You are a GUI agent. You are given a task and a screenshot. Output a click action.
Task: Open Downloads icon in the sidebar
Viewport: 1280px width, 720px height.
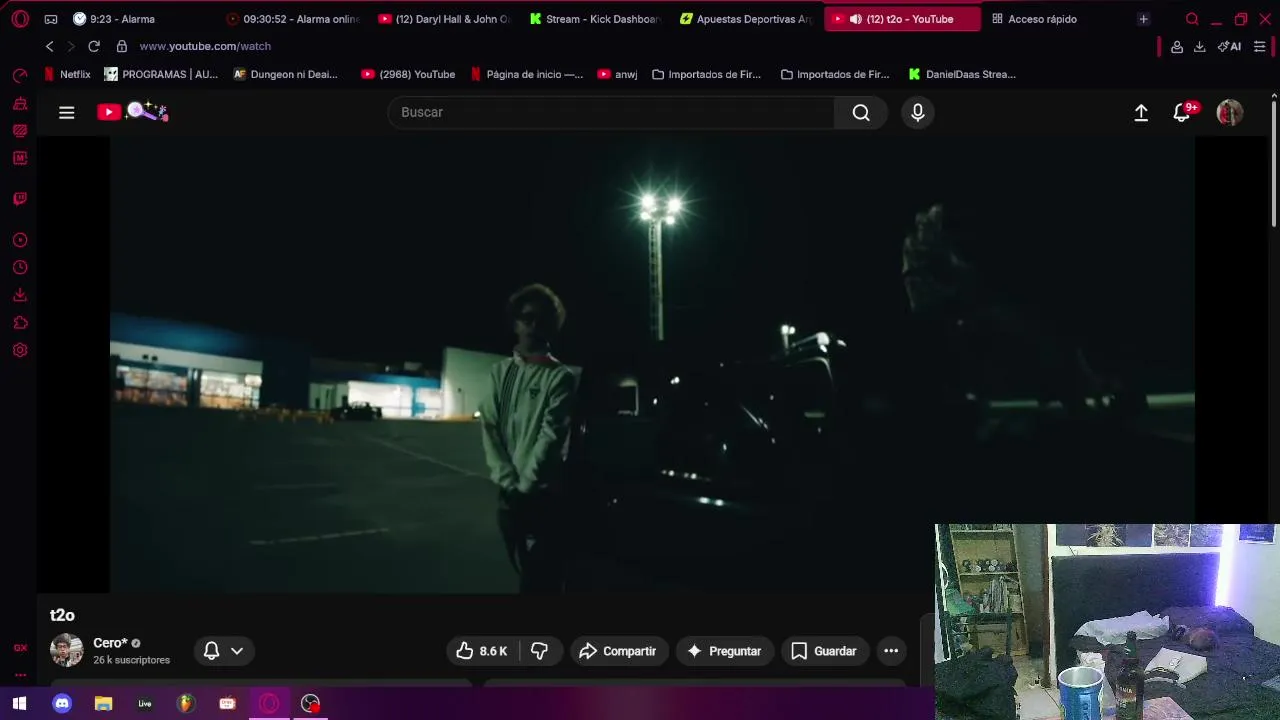tap(20, 295)
